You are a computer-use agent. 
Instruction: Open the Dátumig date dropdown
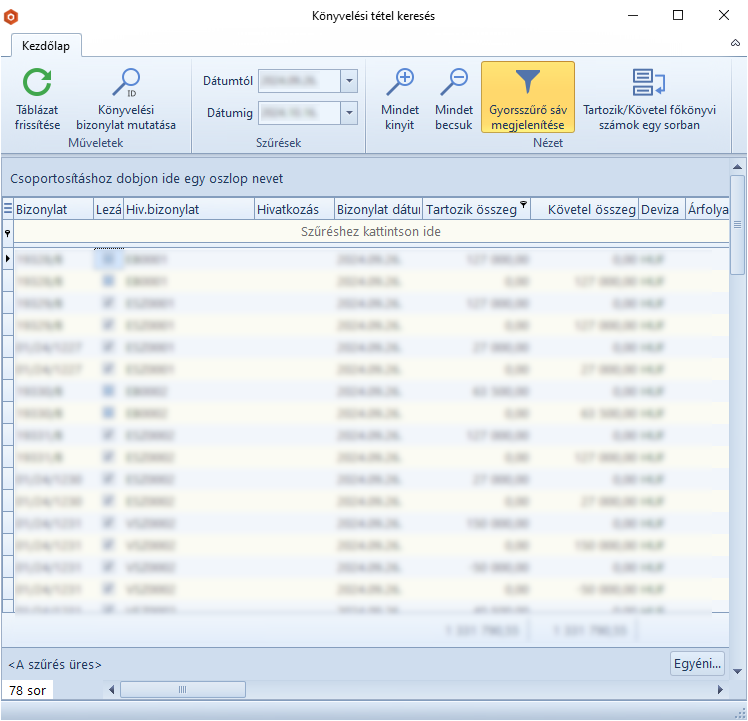click(x=348, y=113)
